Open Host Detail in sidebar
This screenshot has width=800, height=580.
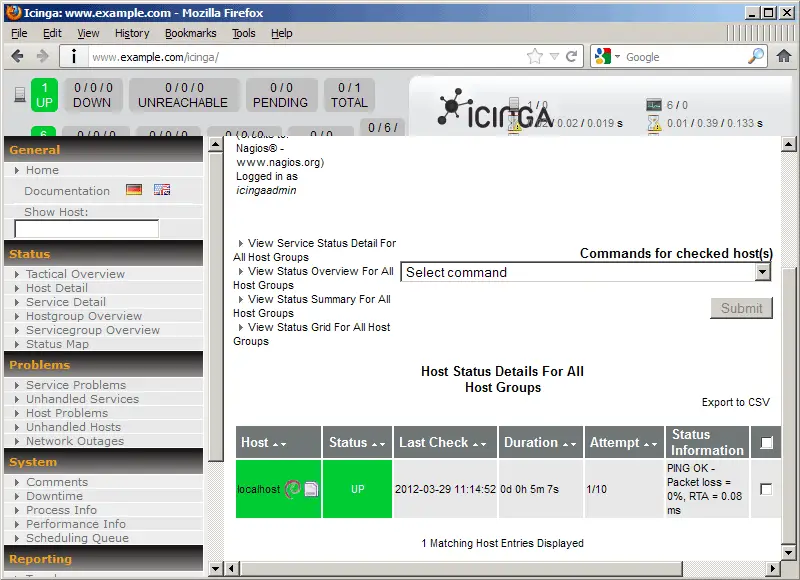(57, 288)
